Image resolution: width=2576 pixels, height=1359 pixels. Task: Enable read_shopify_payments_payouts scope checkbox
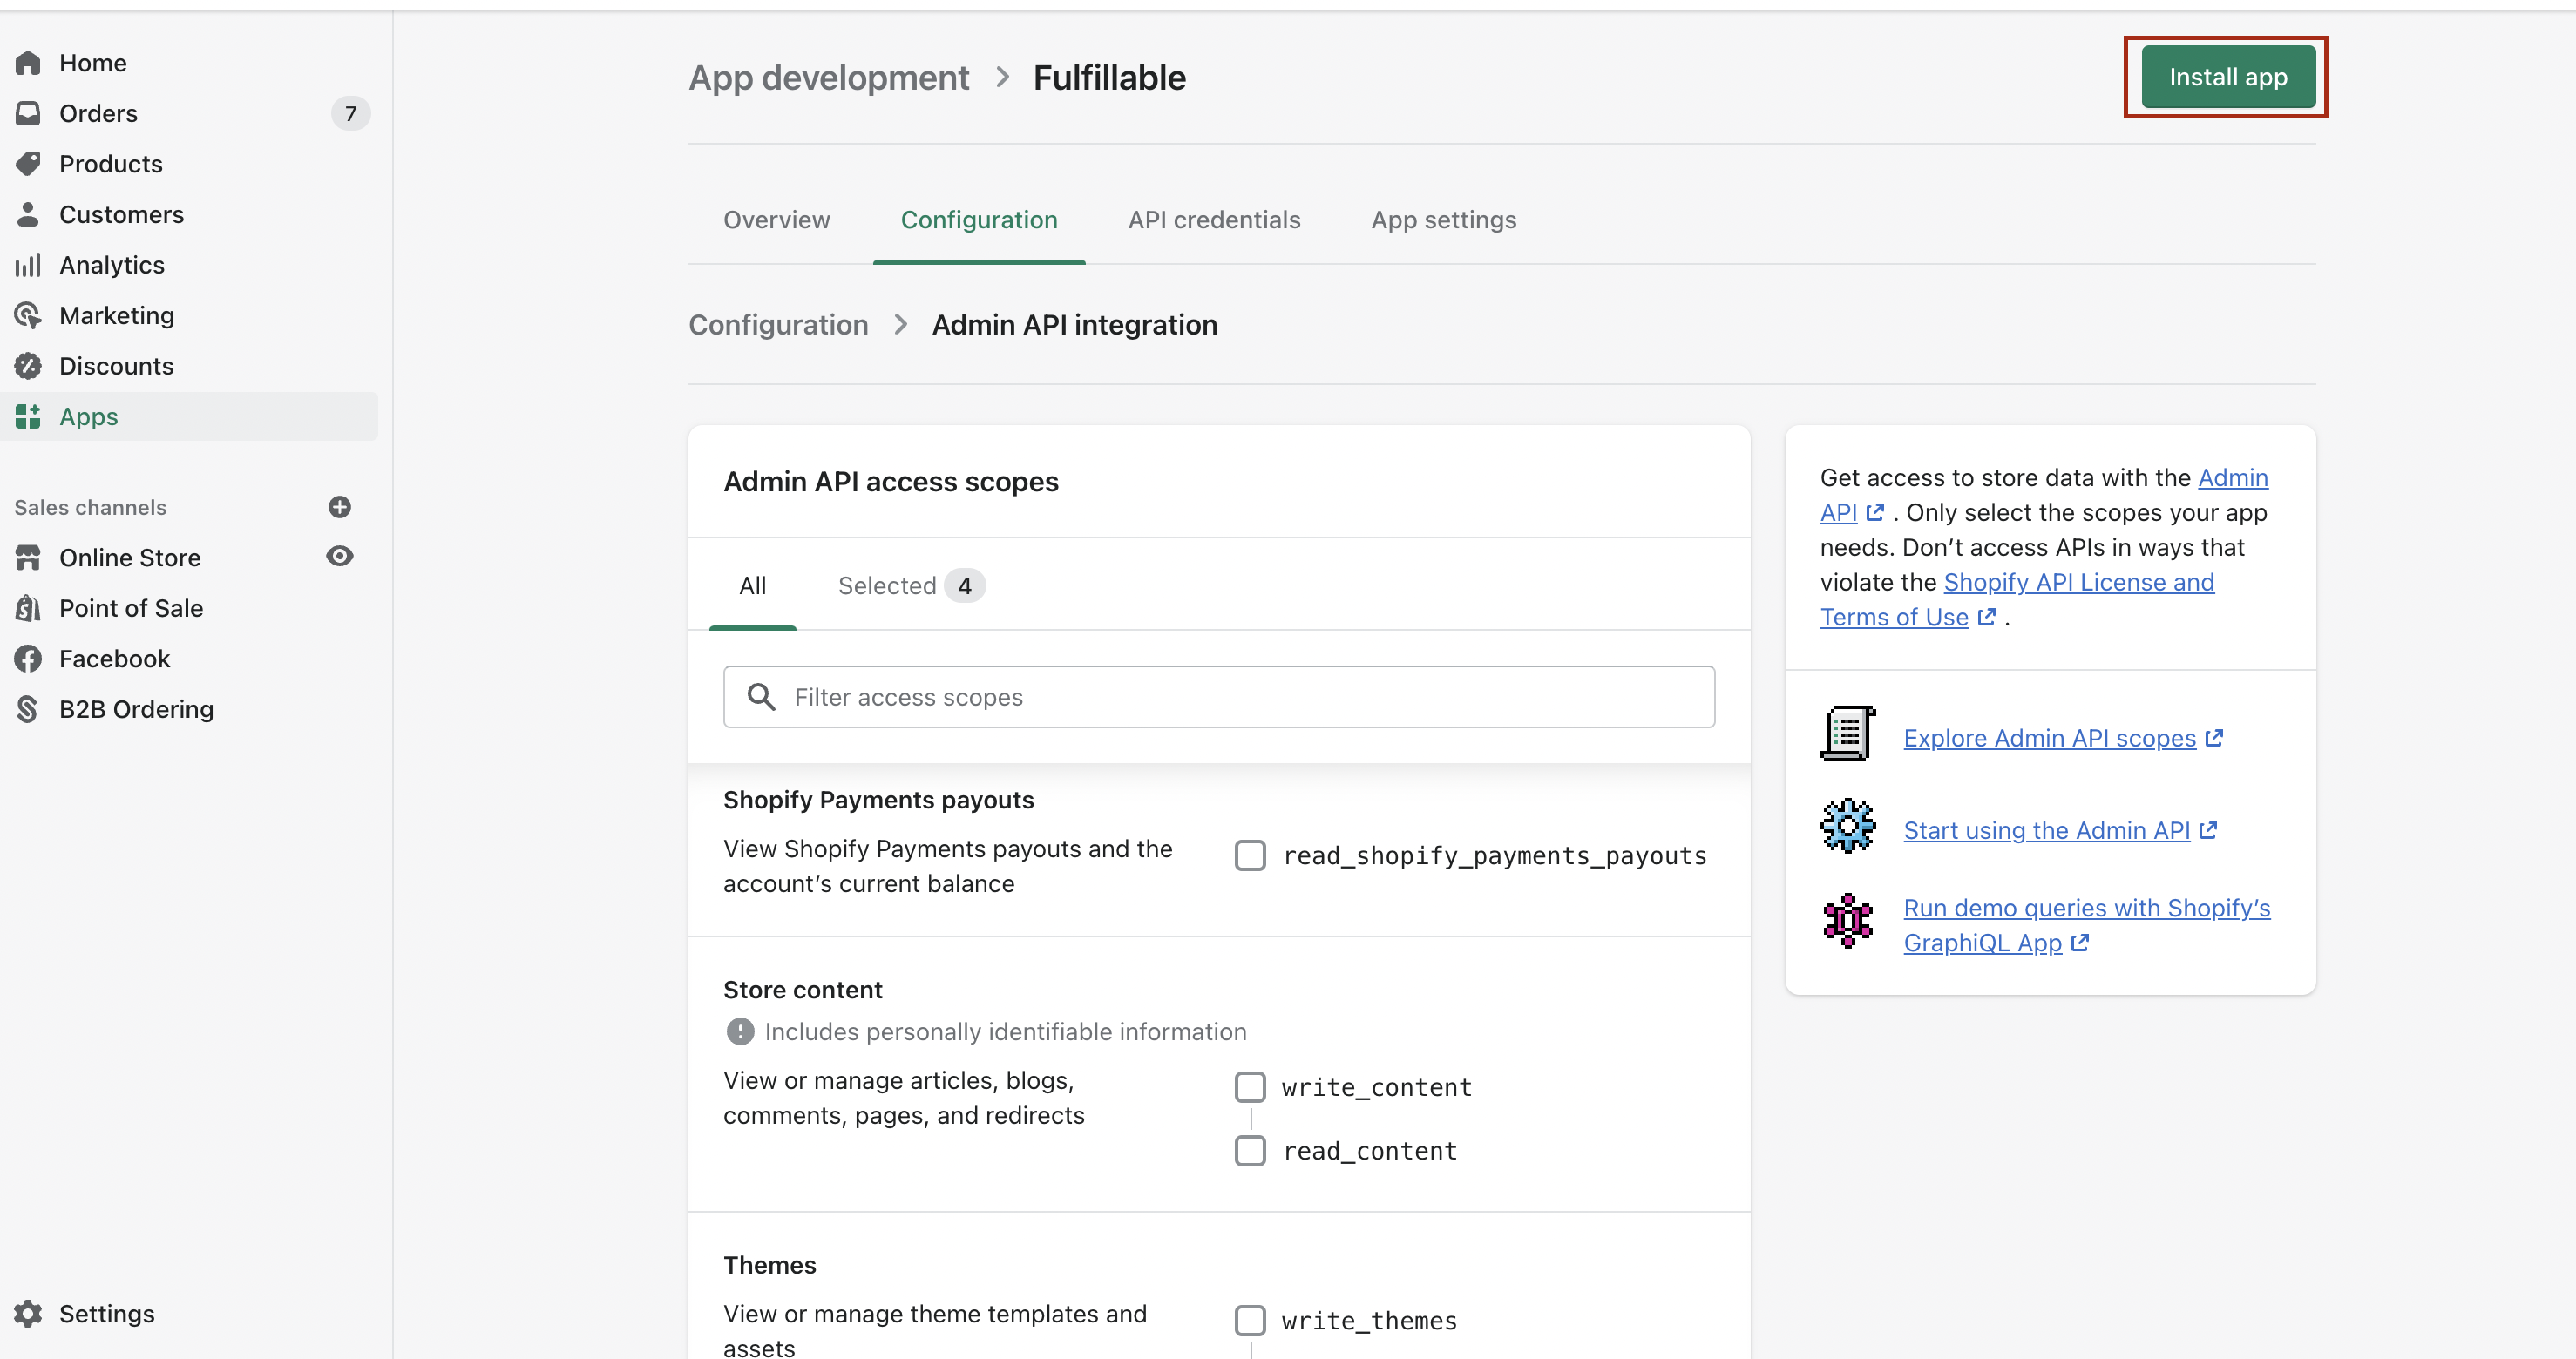coord(1250,855)
